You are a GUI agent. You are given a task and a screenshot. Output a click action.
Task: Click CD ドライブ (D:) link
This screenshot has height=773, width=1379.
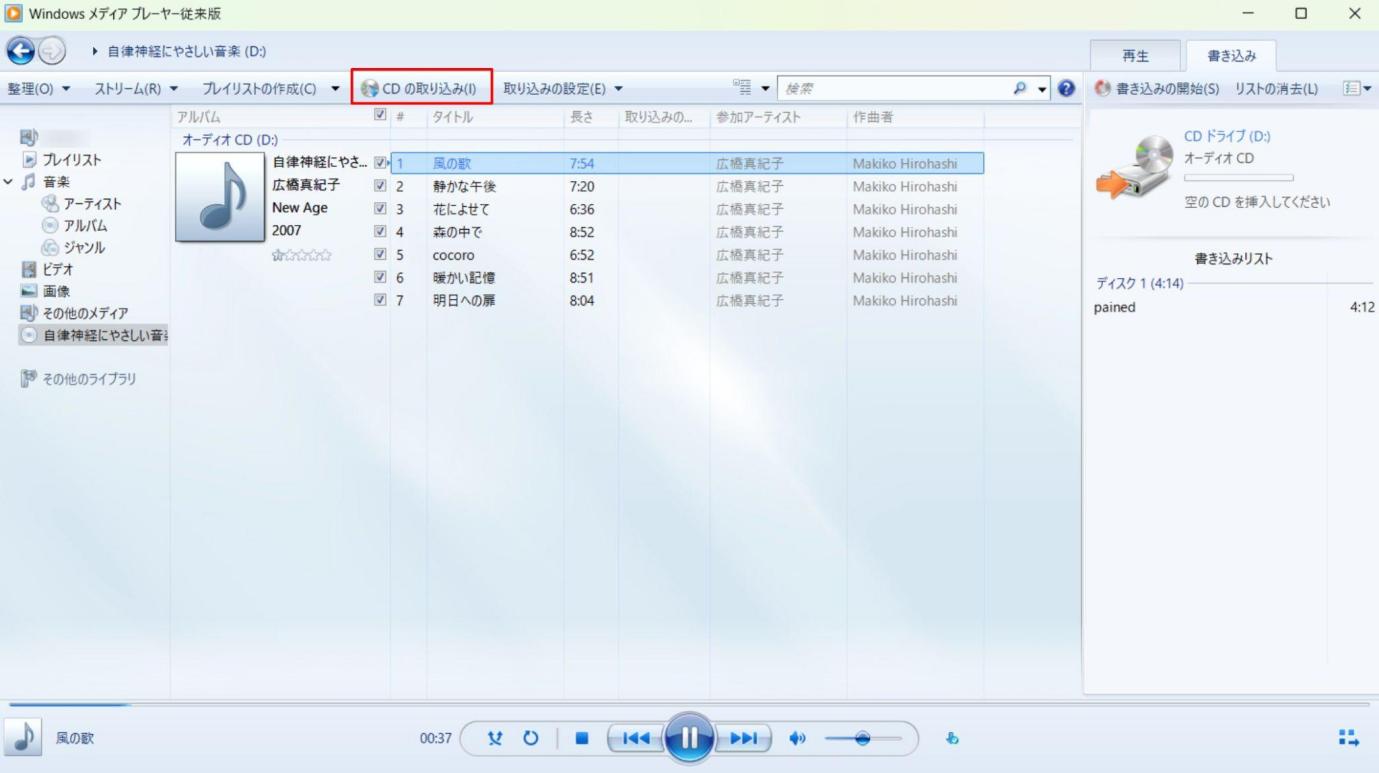point(1227,137)
